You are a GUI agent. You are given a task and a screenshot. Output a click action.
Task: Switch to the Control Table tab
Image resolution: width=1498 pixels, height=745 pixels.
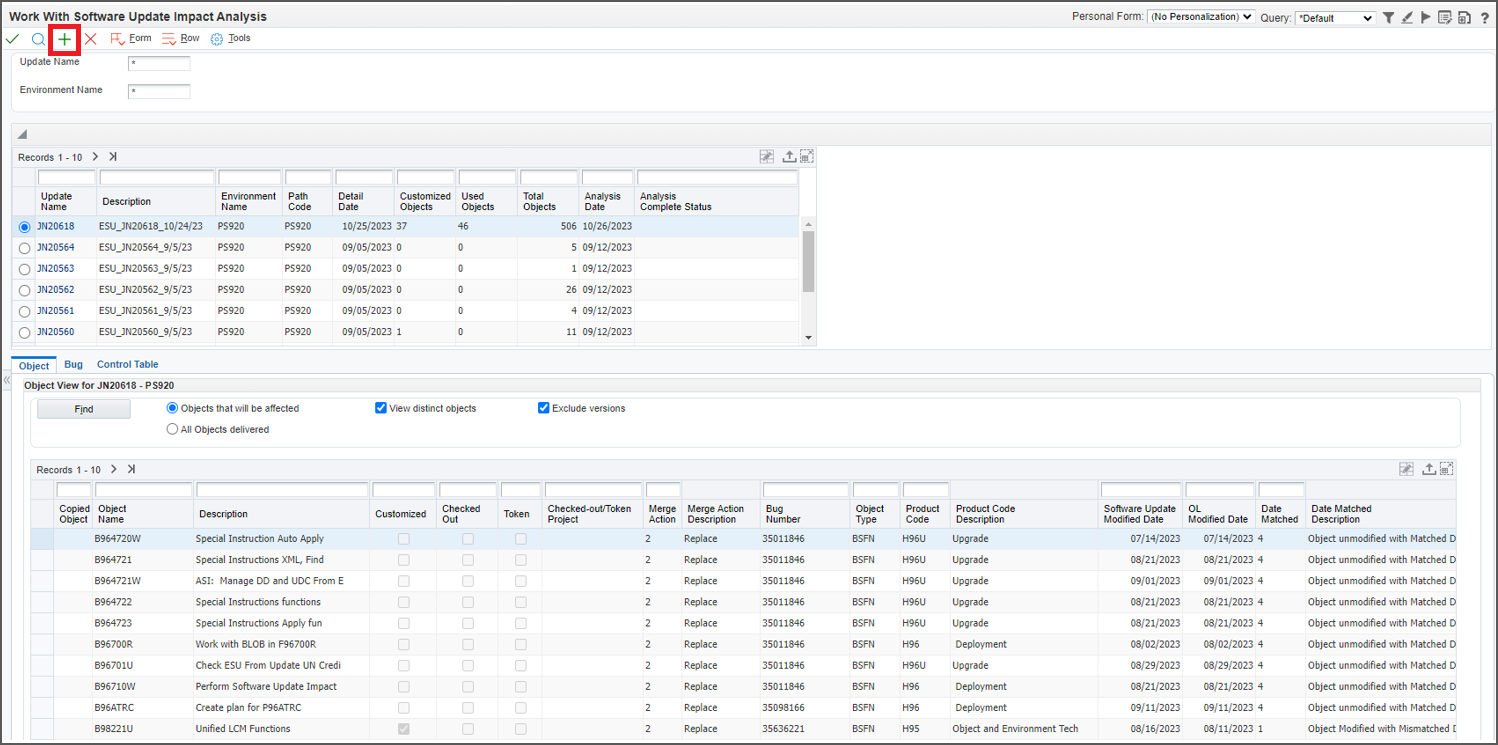coord(127,365)
